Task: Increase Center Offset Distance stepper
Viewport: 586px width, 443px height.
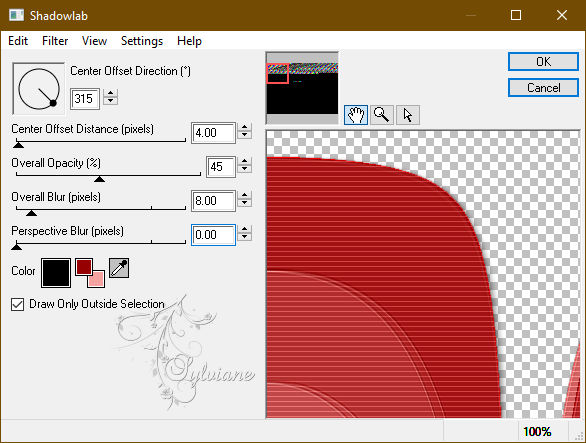Action: 244,127
